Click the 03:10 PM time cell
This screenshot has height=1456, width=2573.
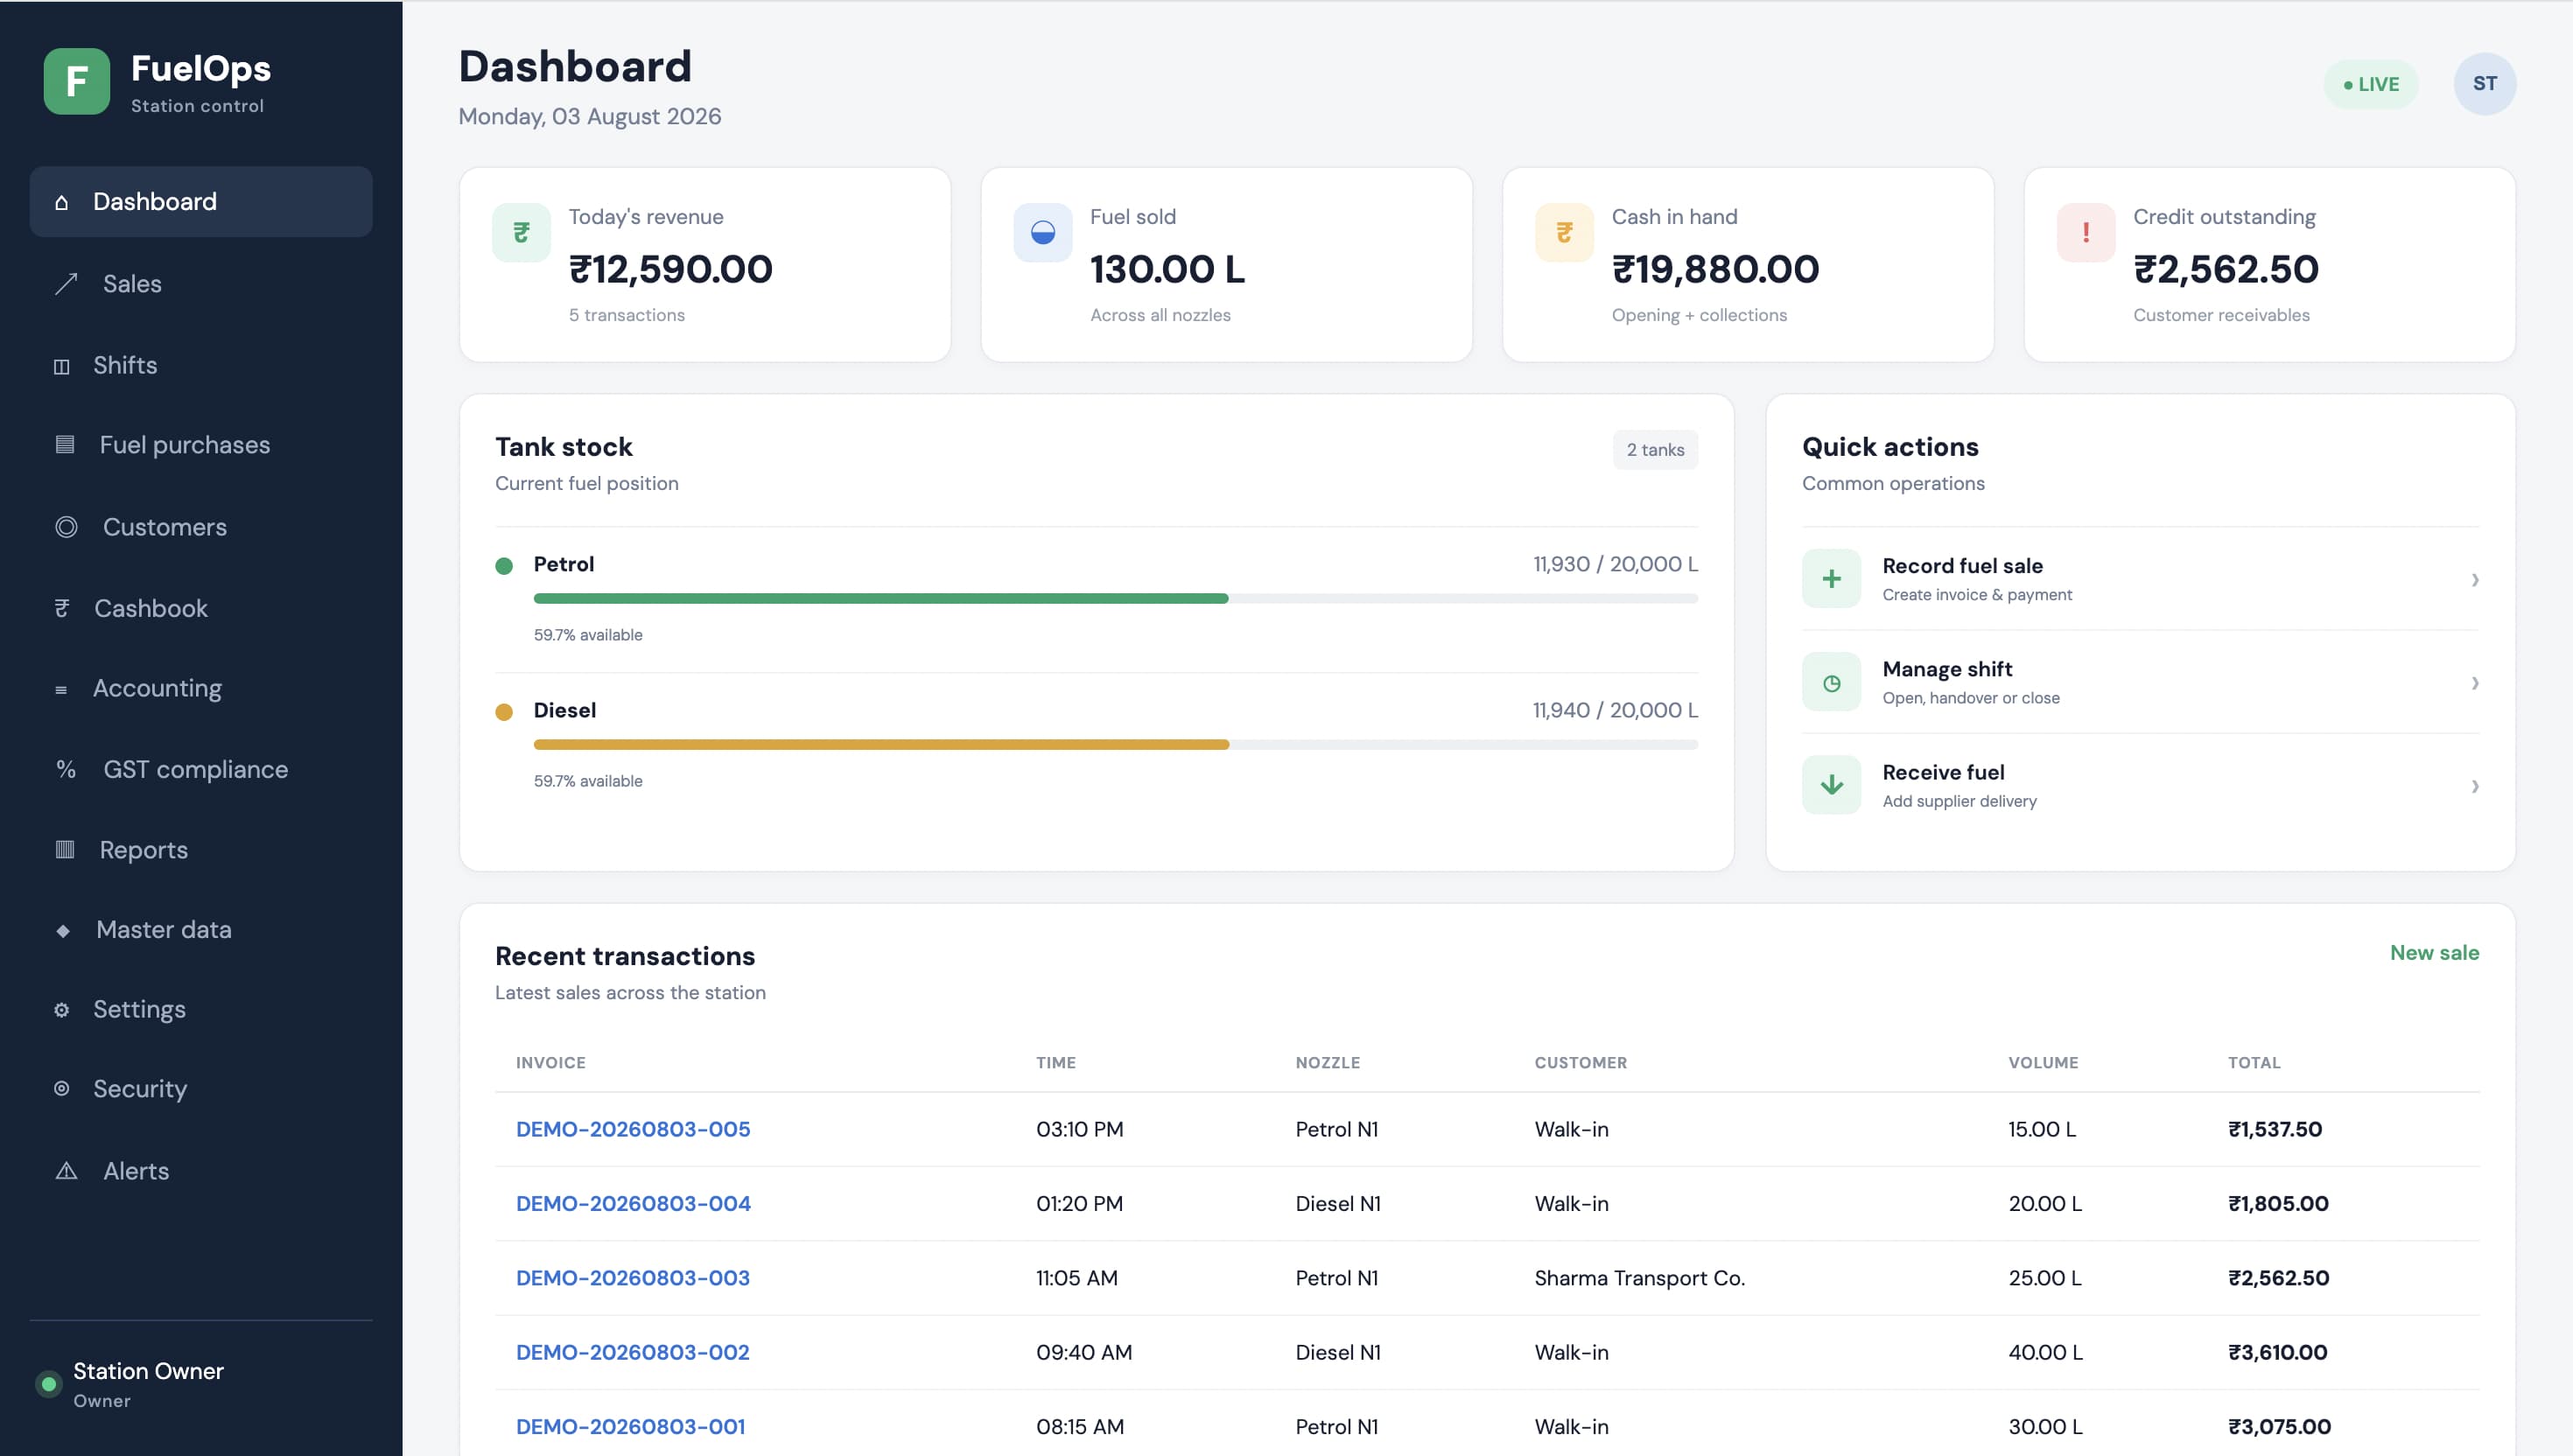coord(1079,1129)
